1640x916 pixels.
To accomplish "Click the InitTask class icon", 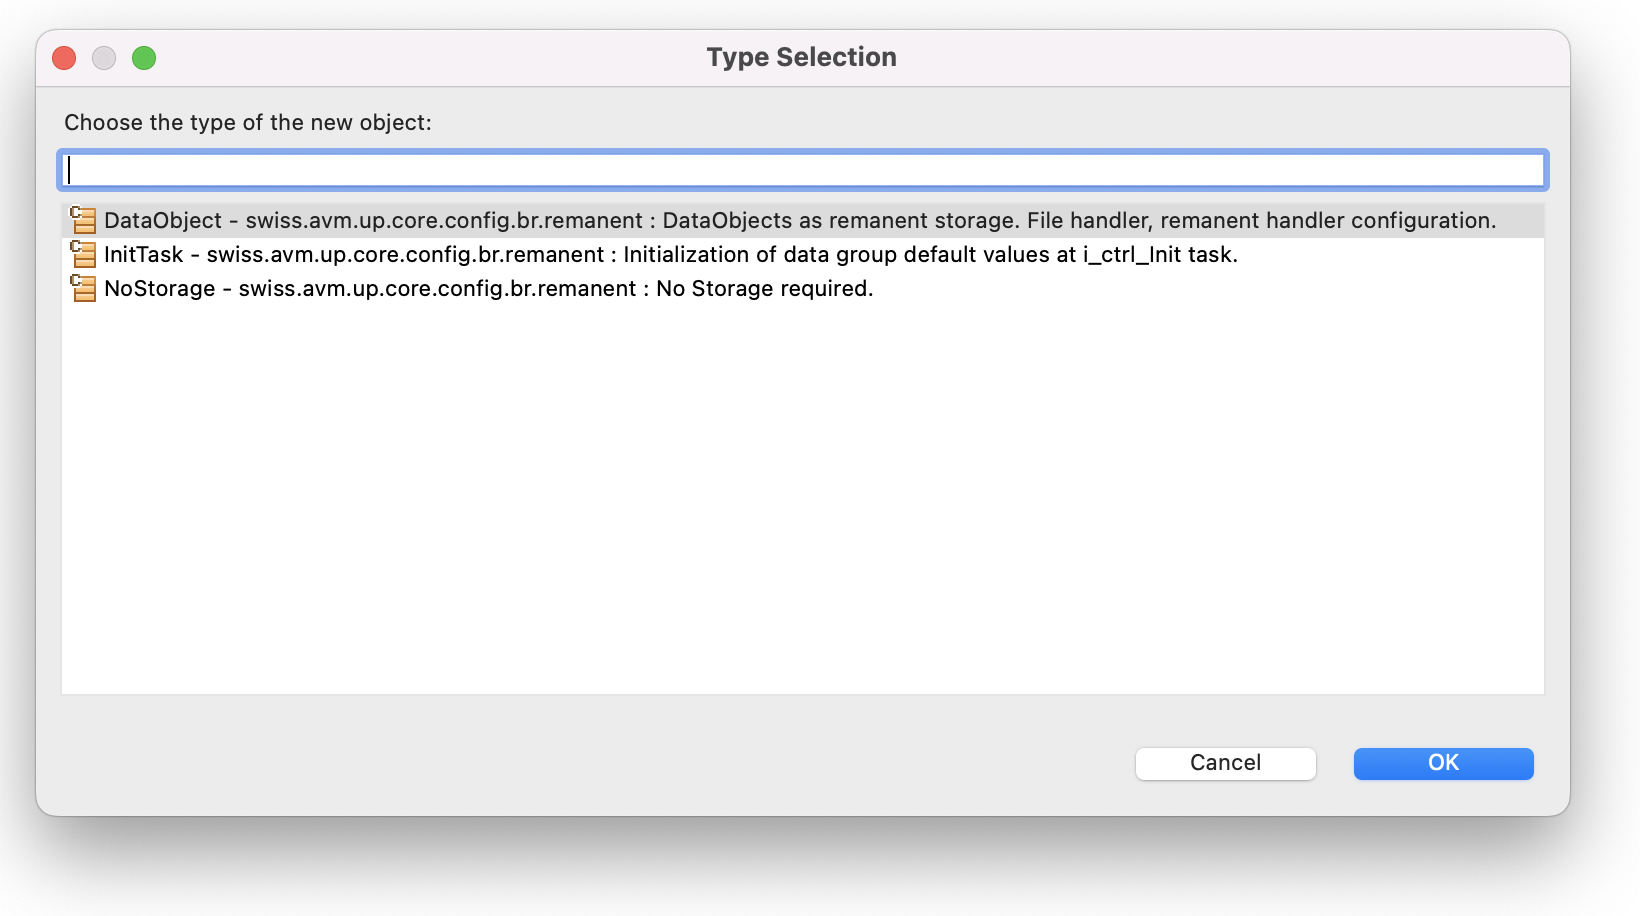I will pyautogui.click(x=83, y=254).
